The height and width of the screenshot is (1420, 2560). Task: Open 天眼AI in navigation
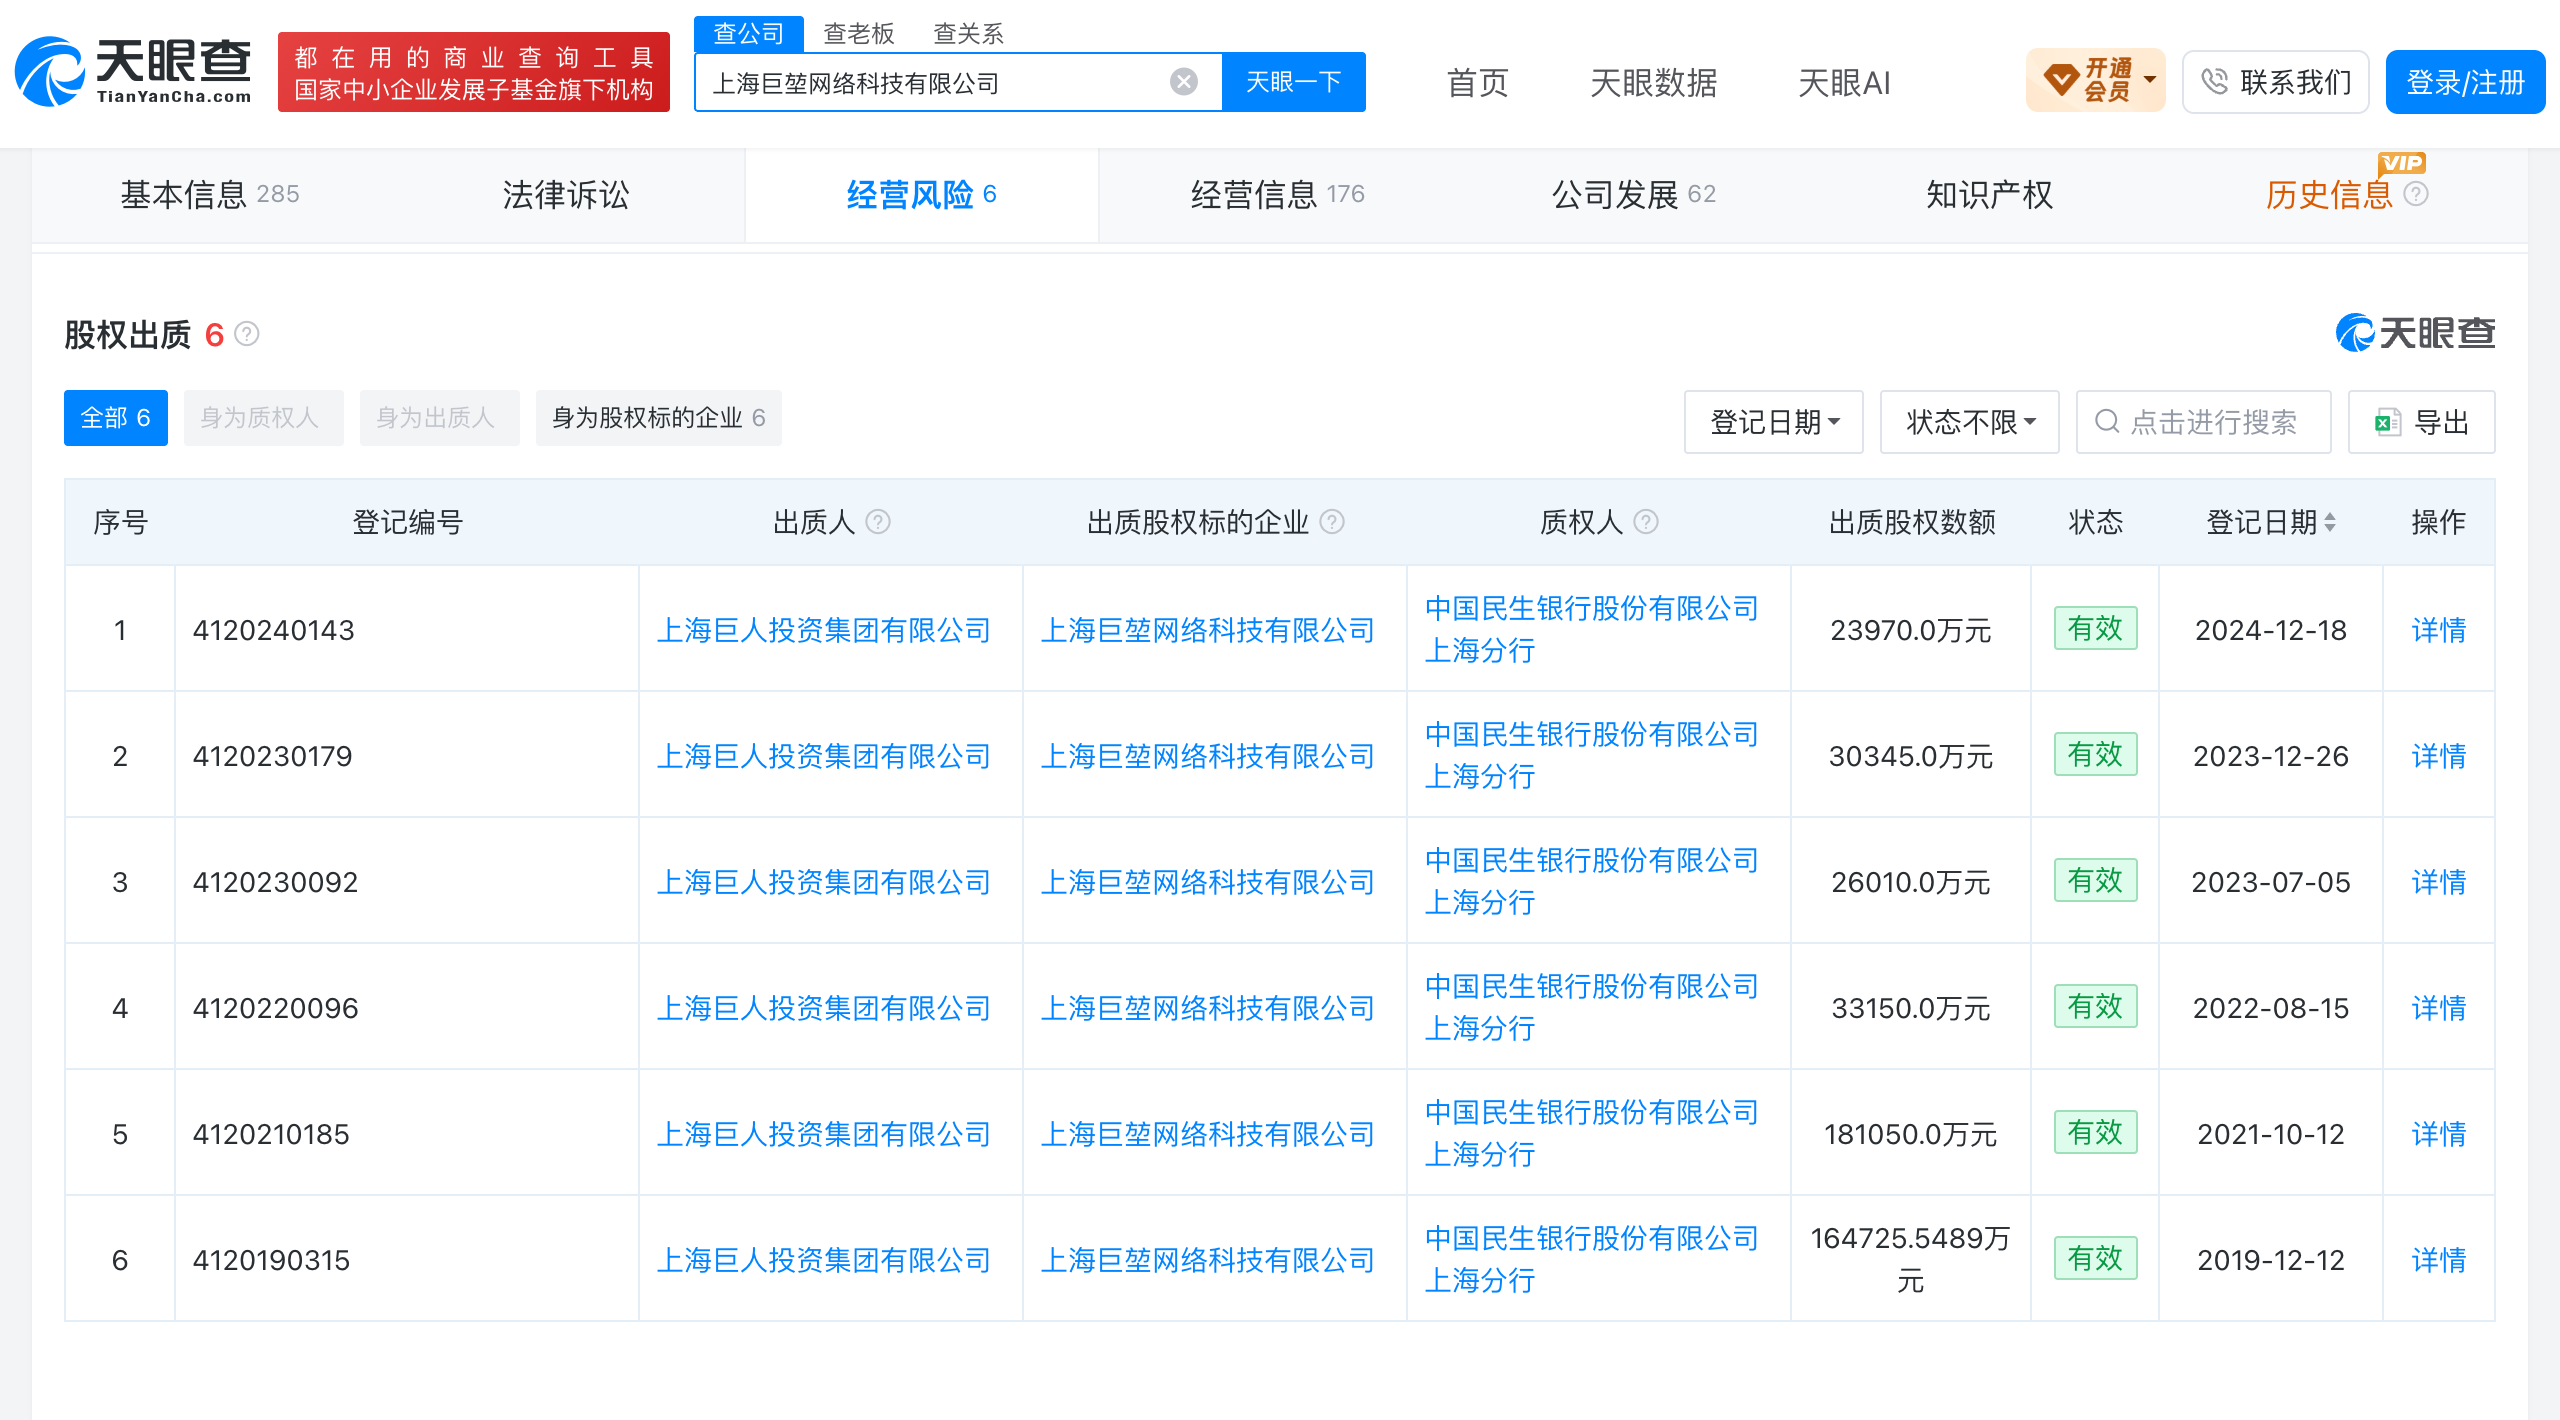click(1844, 82)
